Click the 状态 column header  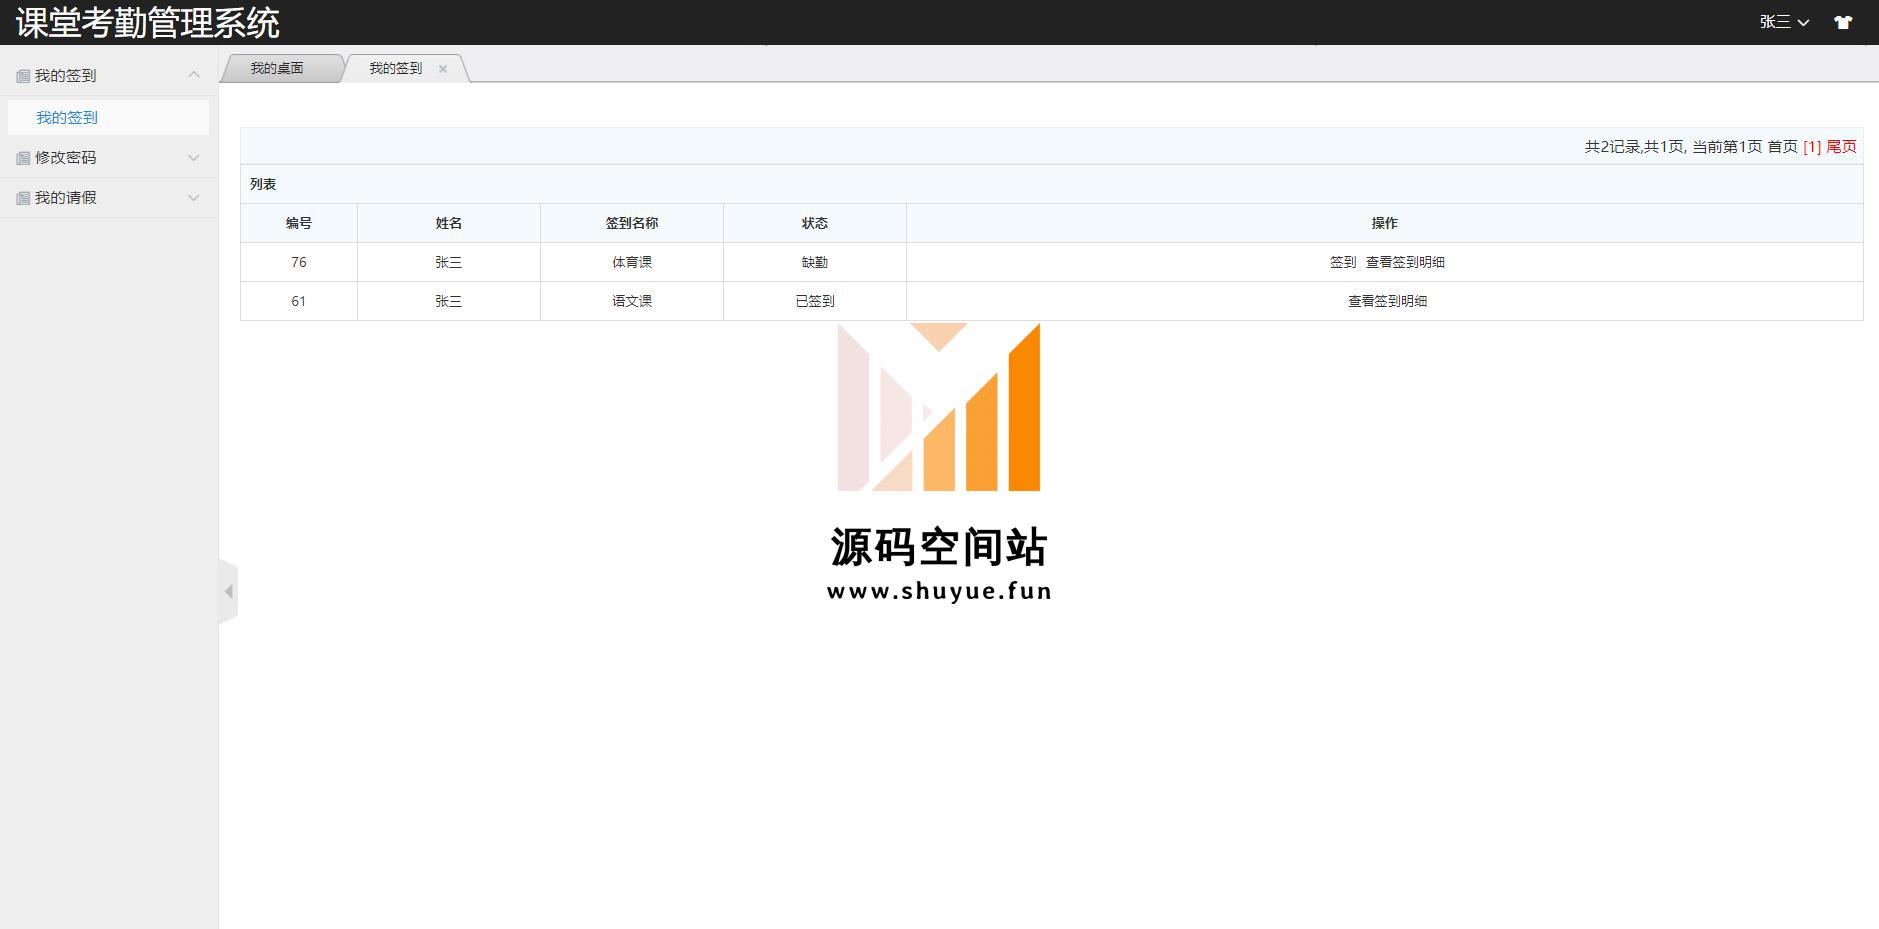(x=815, y=223)
